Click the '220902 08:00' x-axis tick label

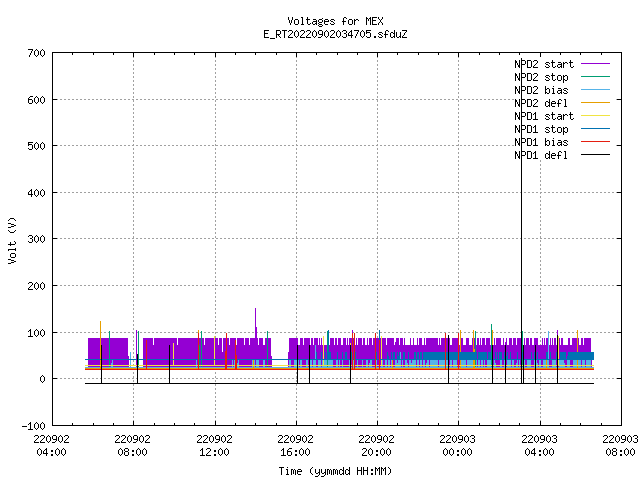(132, 446)
